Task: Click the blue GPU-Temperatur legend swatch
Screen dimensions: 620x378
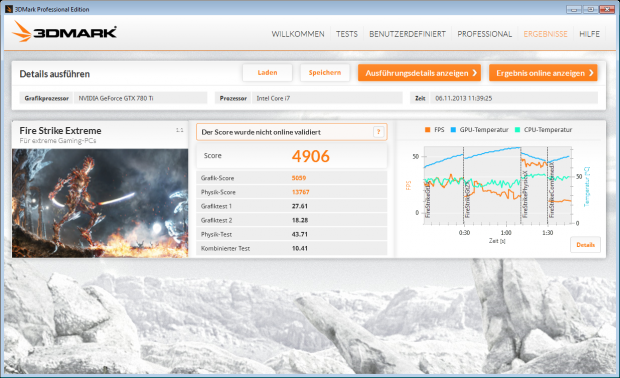Action: [453, 130]
